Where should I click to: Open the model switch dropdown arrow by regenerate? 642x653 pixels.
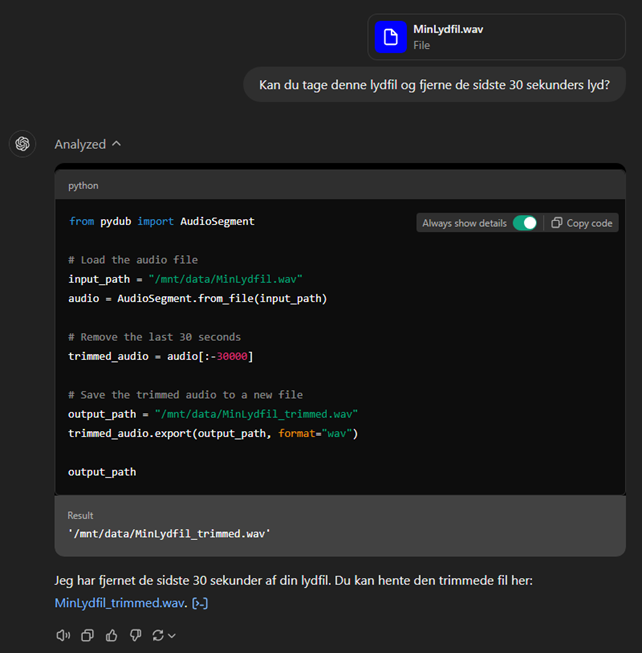pyautogui.click(x=172, y=635)
